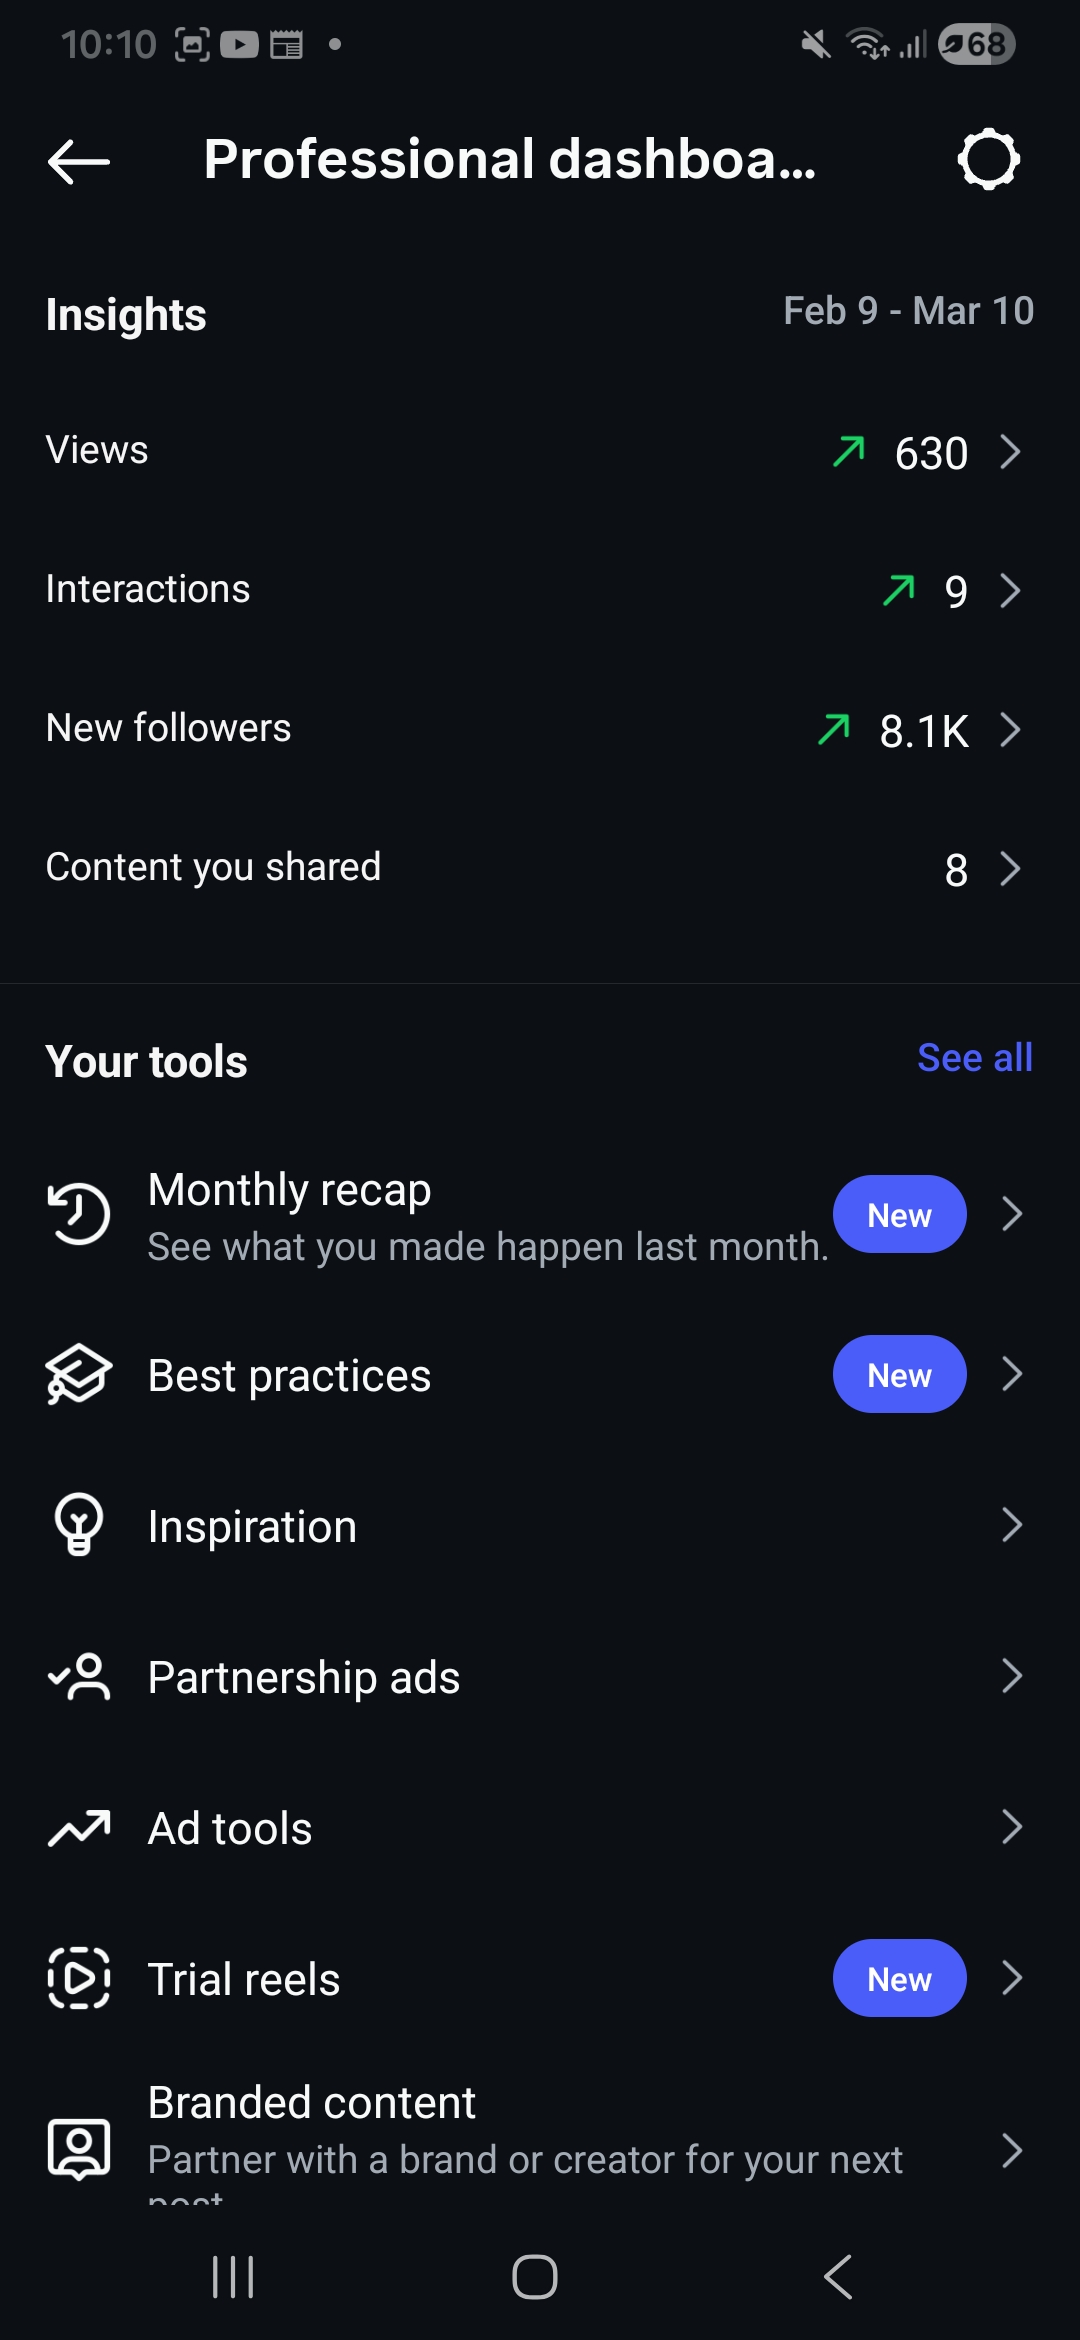Tap the New badge on Trial reels
The width and height of the screenshot is (1080, 2340).
pos(899,1978)
